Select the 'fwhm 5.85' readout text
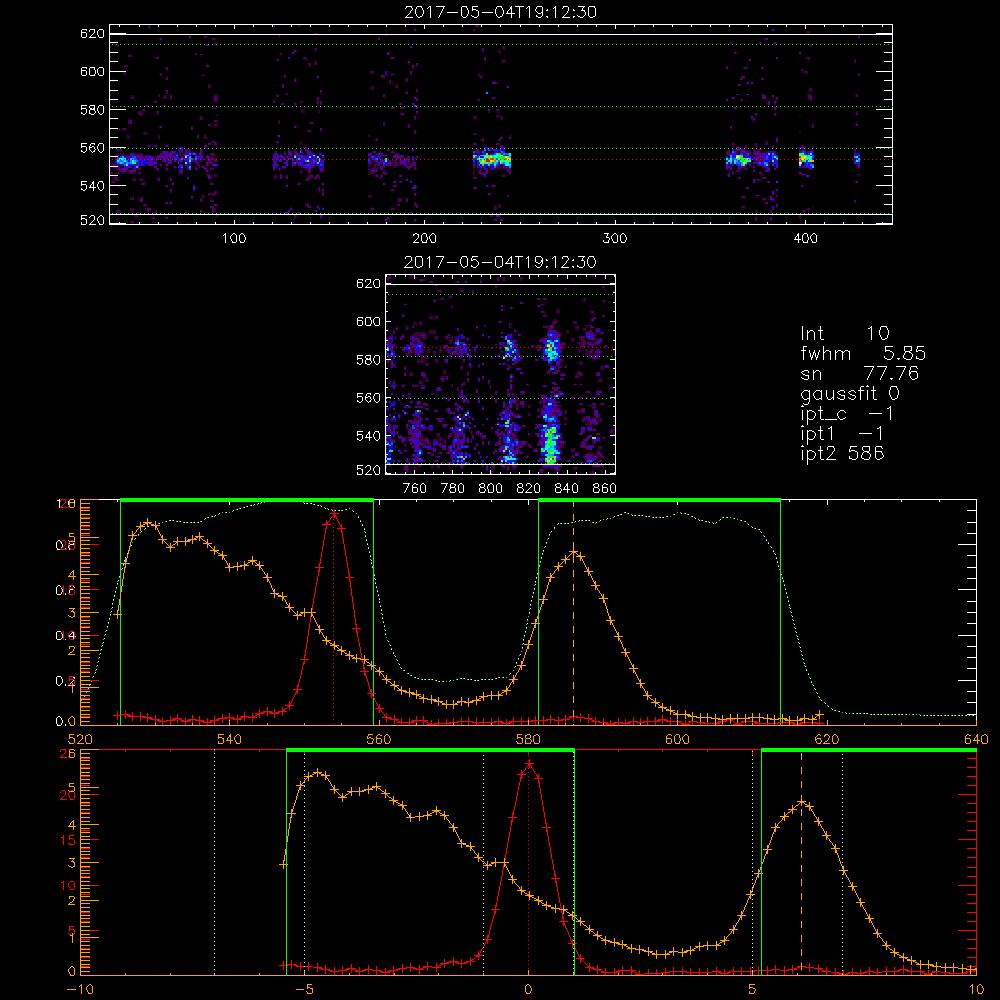The image size is (1000, 1000). click(863, 353)
